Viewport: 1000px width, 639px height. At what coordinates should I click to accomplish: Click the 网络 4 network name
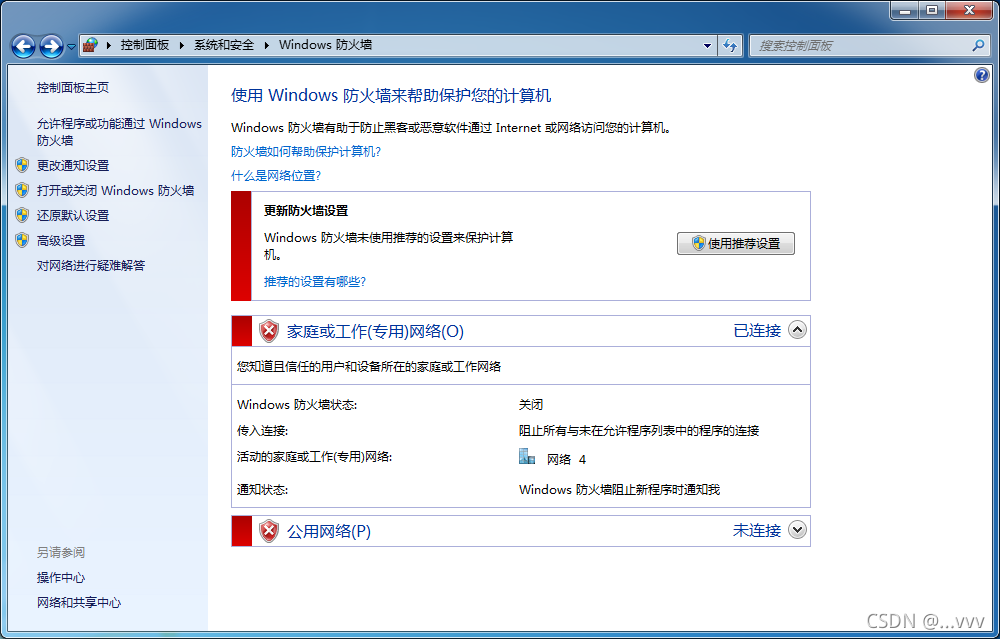point(566,459)
